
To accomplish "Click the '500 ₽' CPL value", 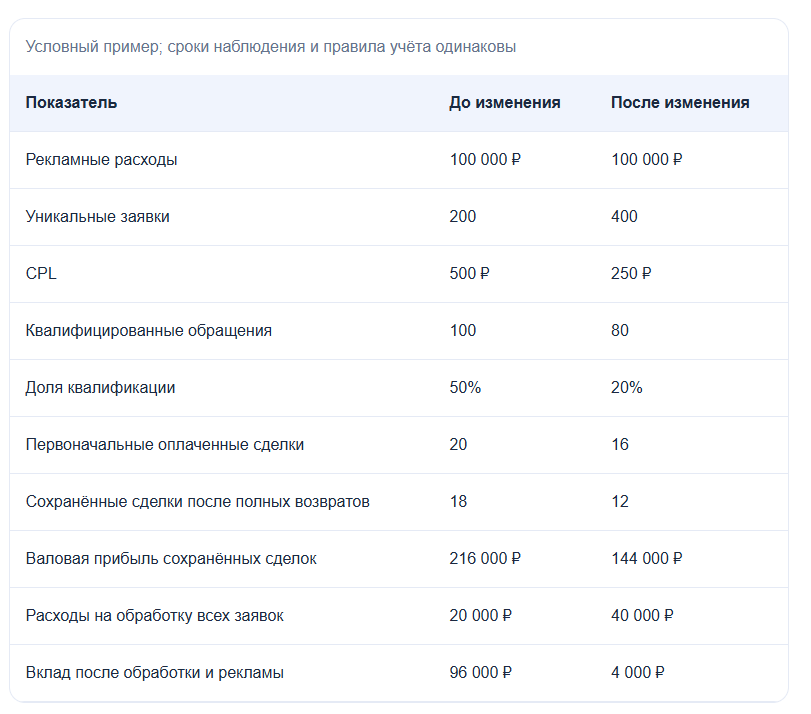I will click(469, 273).
